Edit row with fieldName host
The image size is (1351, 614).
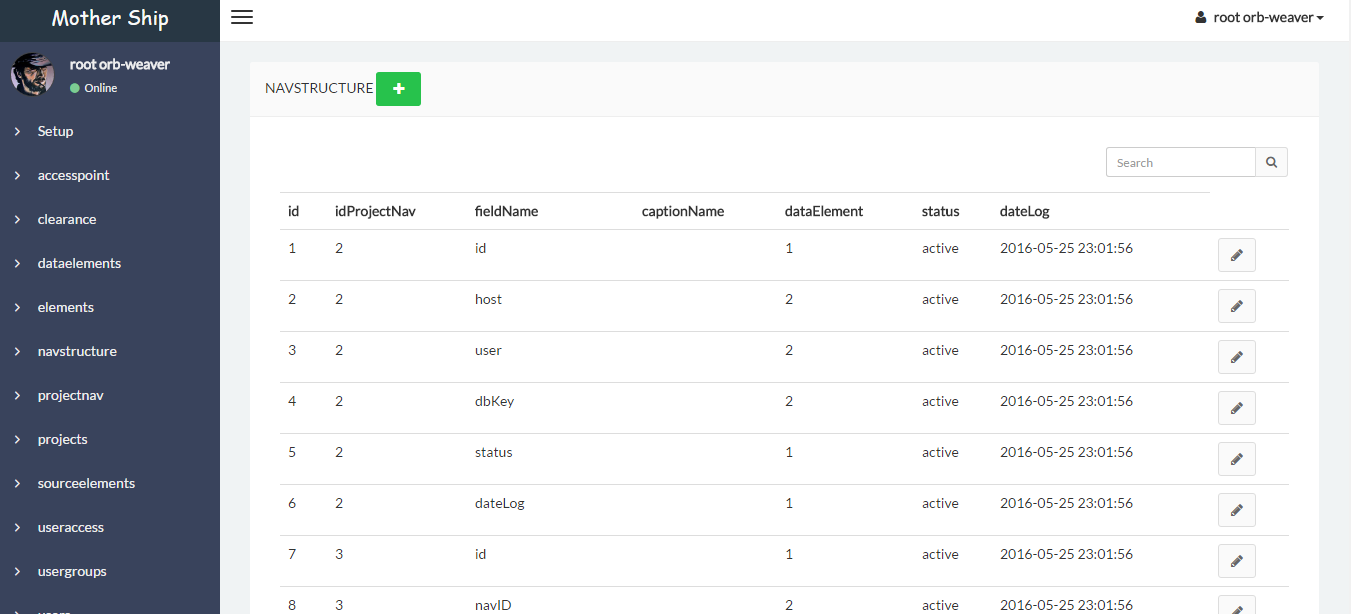1236,306
